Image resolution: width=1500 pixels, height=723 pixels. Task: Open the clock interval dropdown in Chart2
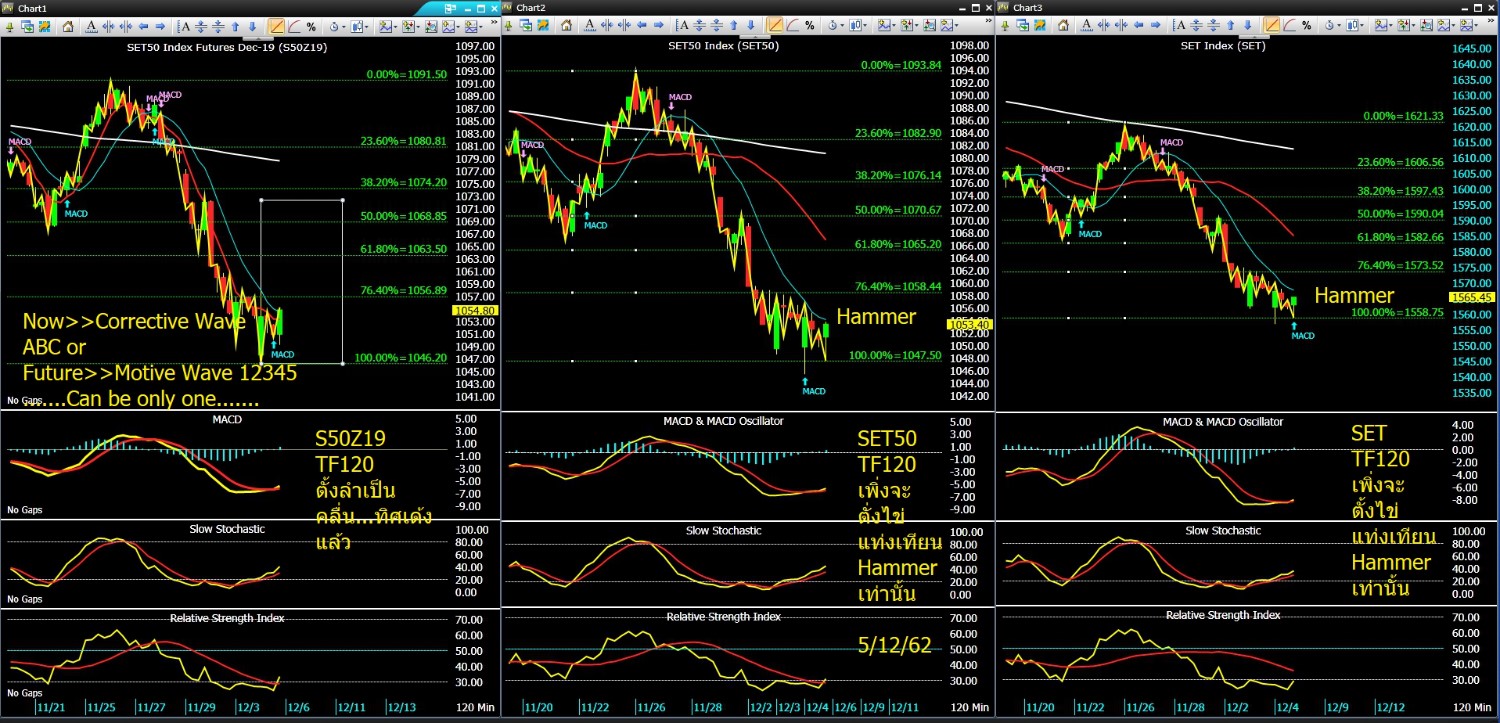point(836,26)
